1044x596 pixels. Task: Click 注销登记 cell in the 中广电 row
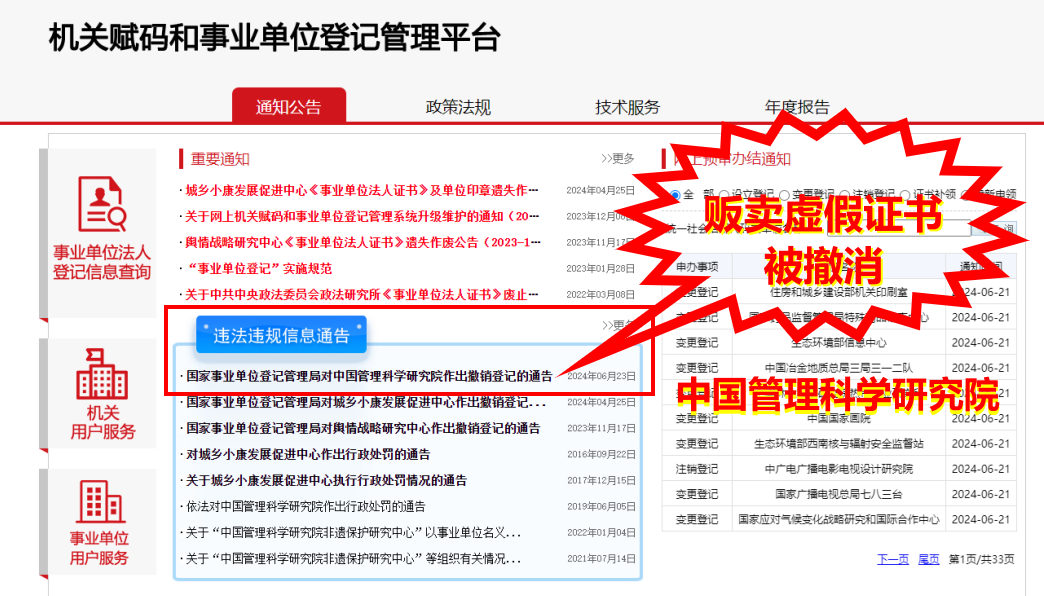pos(697,469)
